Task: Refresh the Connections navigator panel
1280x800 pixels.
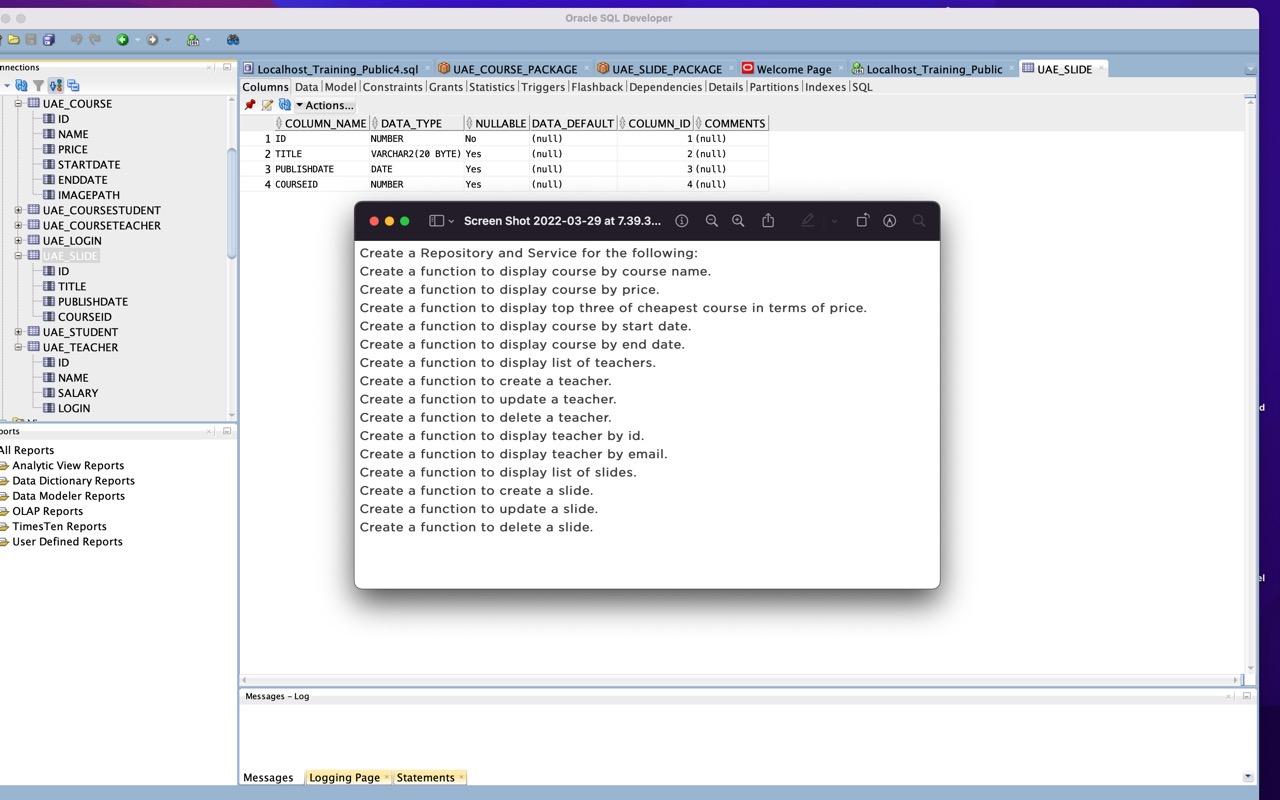Action: pos(22,85)
